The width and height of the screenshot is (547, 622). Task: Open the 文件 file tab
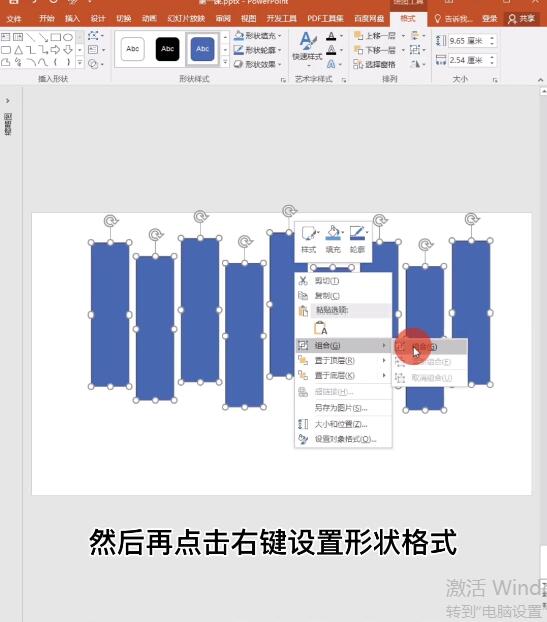click(x=14, y=19)
